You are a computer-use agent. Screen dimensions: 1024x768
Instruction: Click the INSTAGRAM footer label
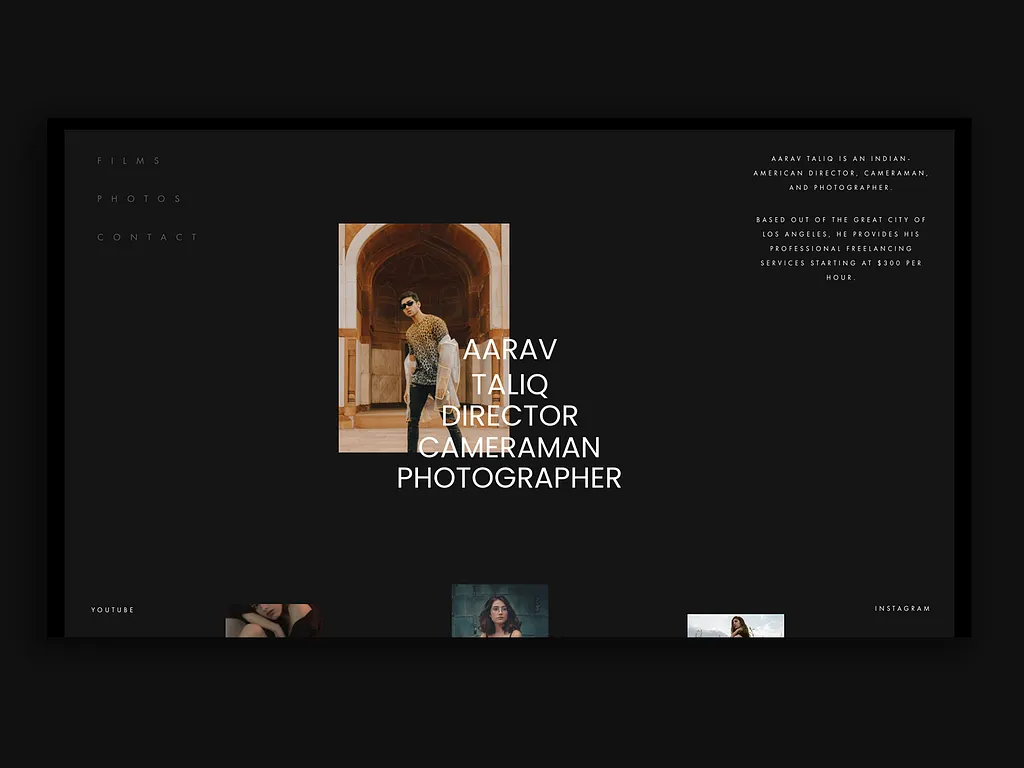(902, 607)
